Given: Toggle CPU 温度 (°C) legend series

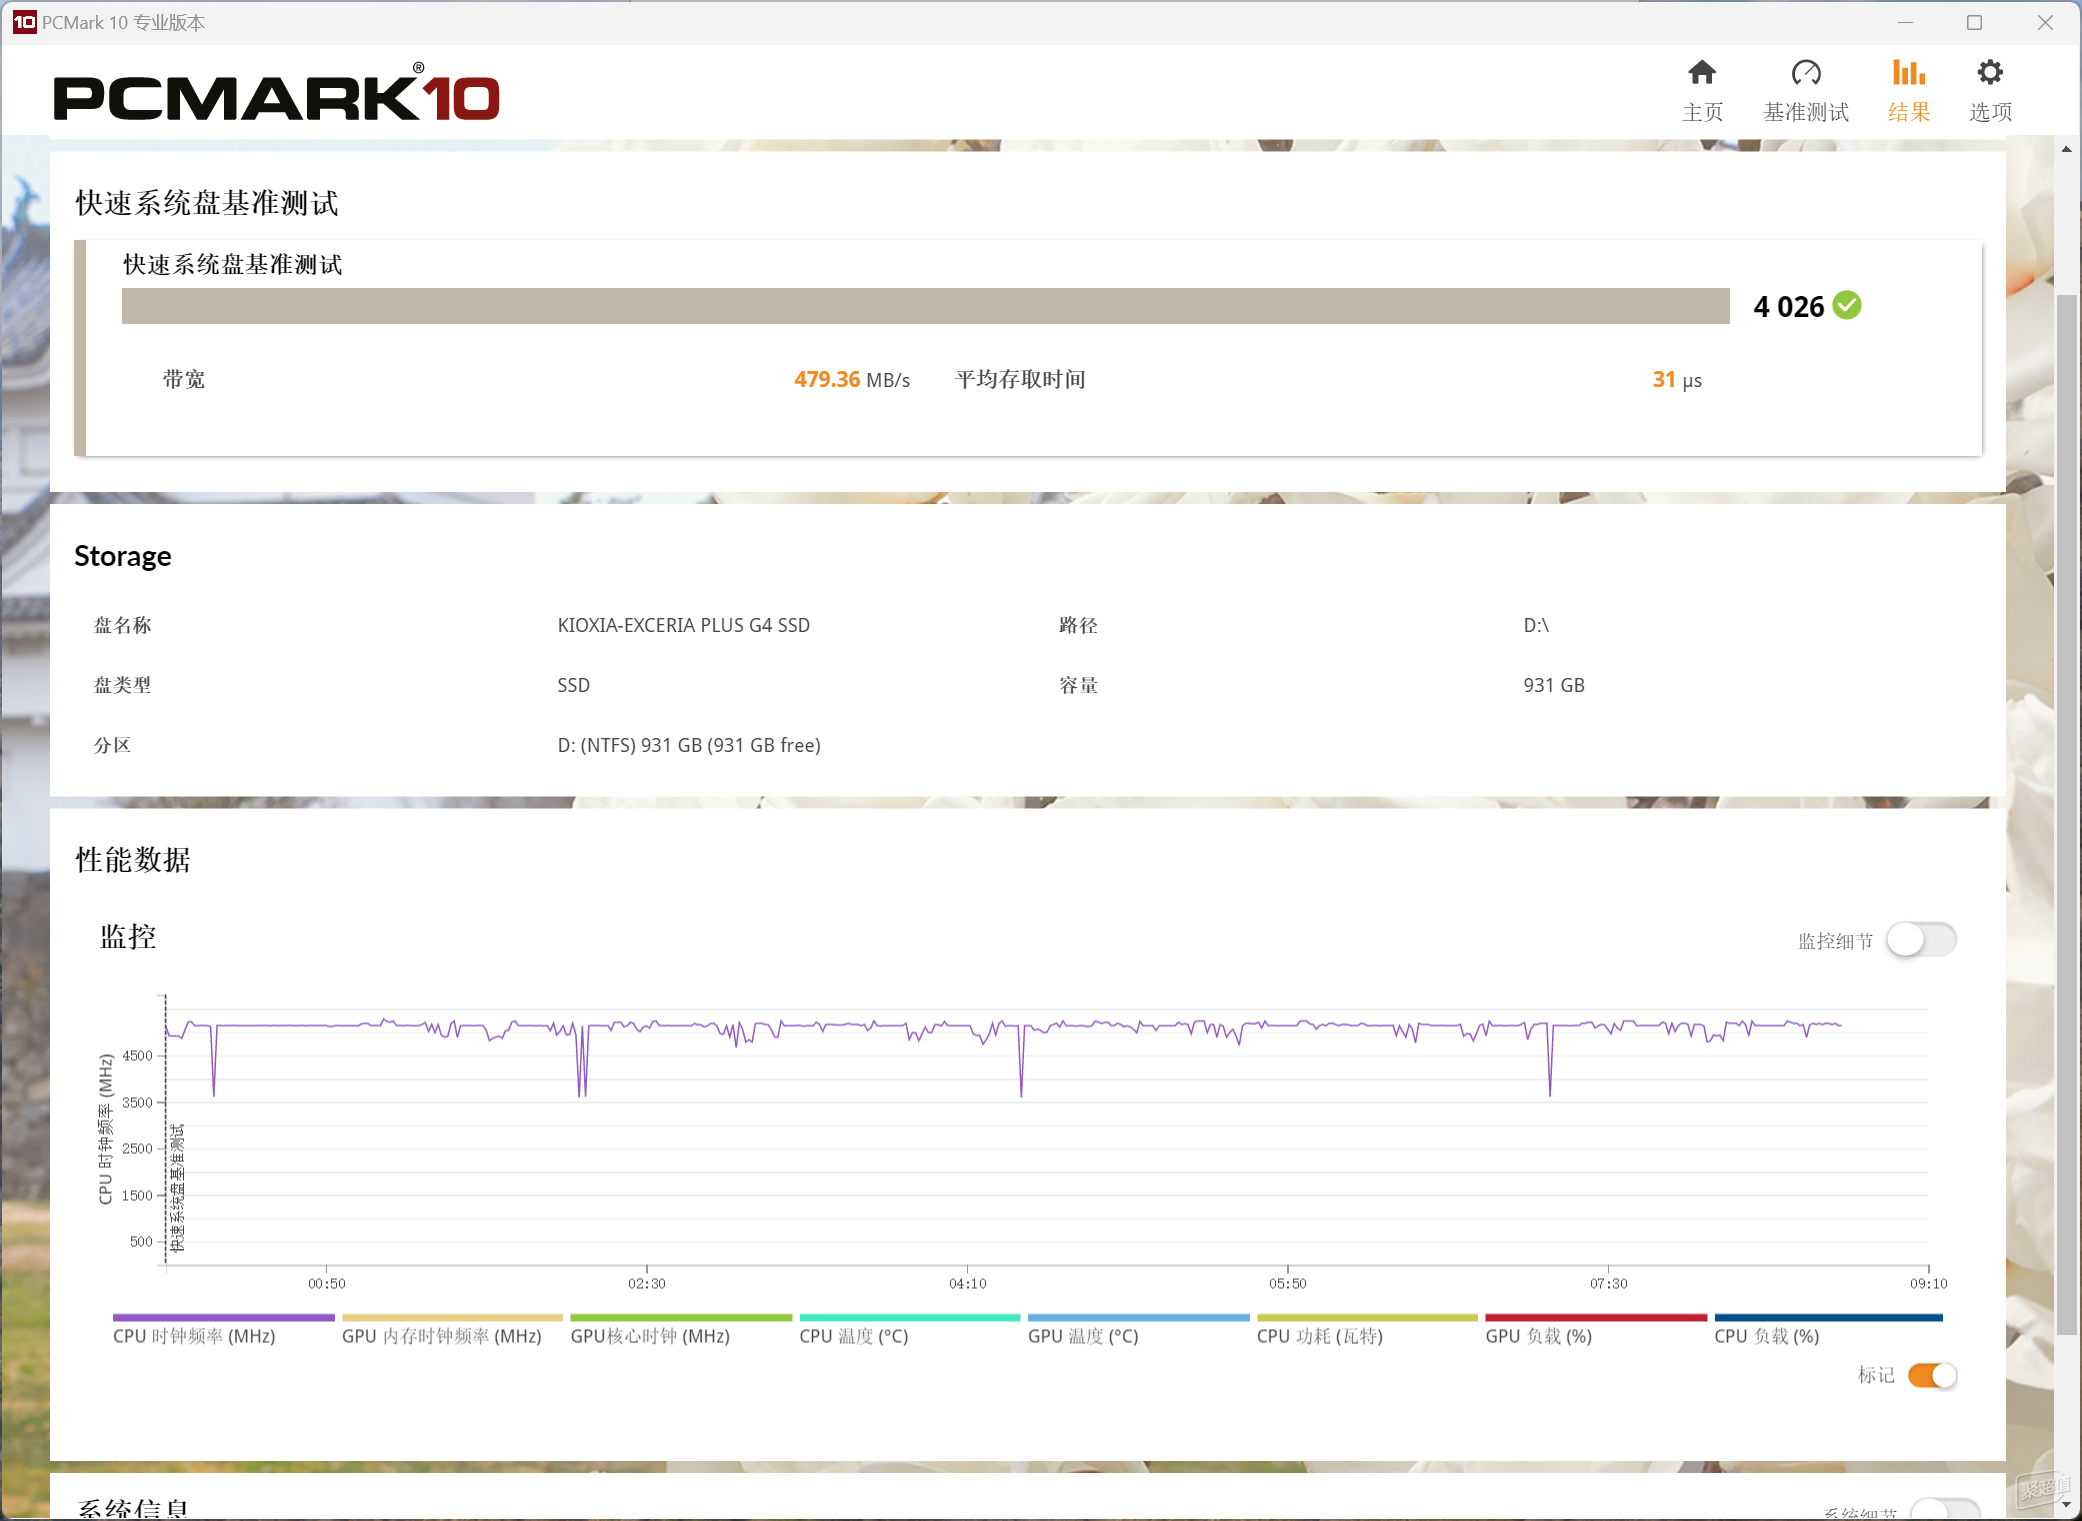Looking at the screenshot, I should [909, 1330].
